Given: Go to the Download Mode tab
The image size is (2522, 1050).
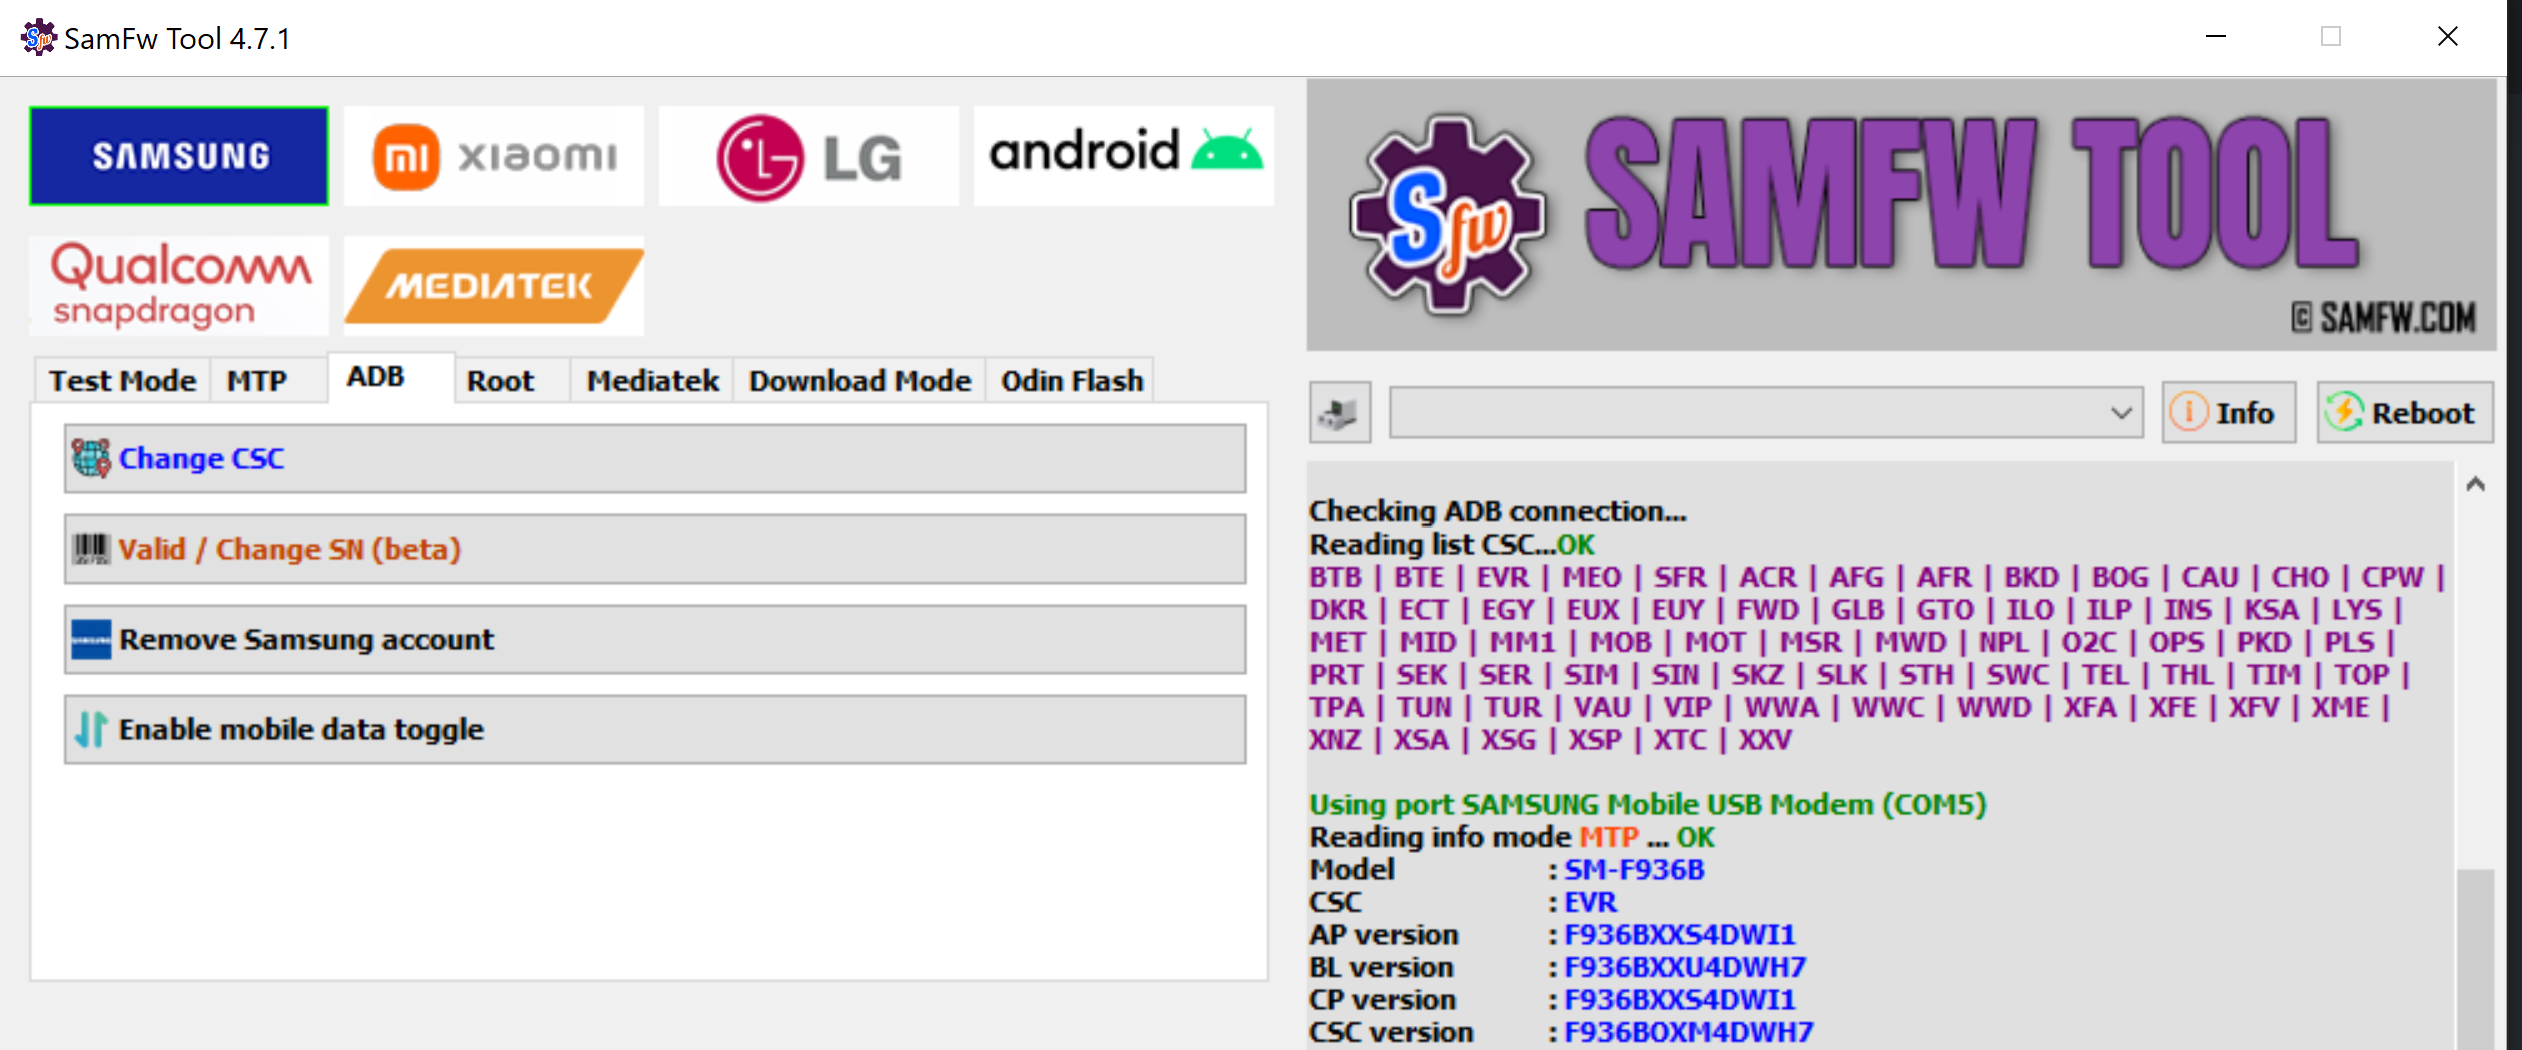Looking at the screenshot, I should (860, 381).
